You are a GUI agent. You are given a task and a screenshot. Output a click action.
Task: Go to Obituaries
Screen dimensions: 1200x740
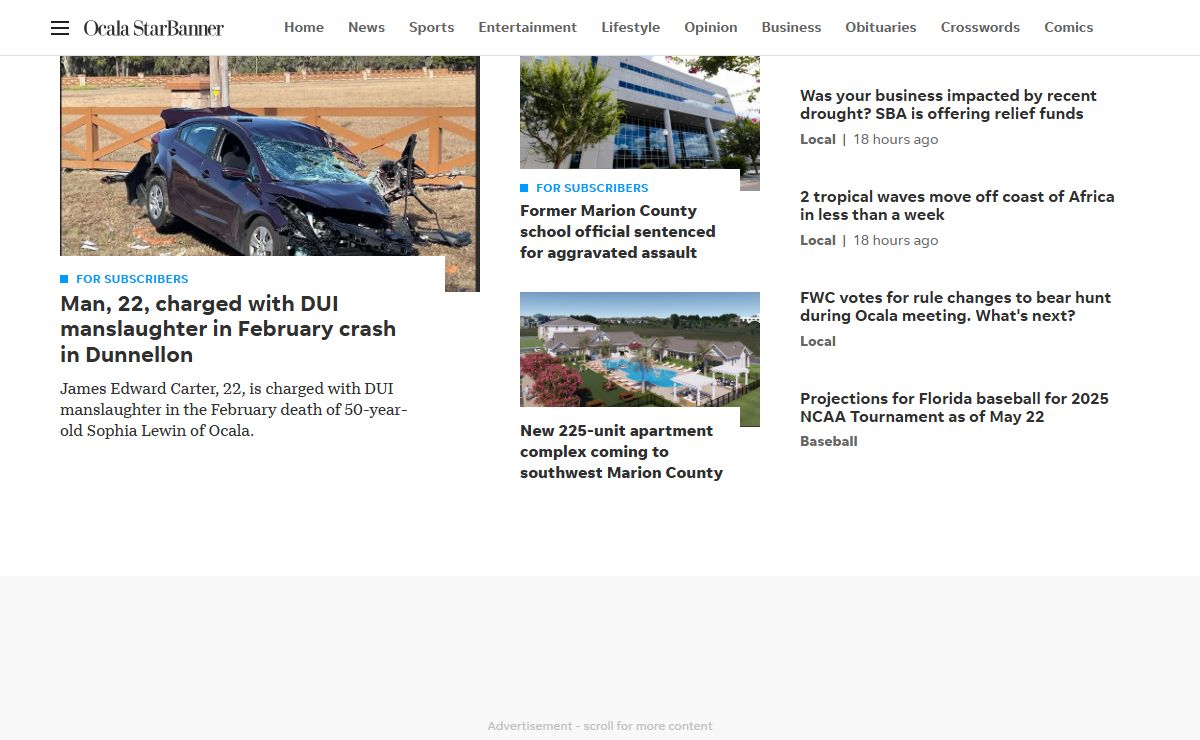click(881, 27)
